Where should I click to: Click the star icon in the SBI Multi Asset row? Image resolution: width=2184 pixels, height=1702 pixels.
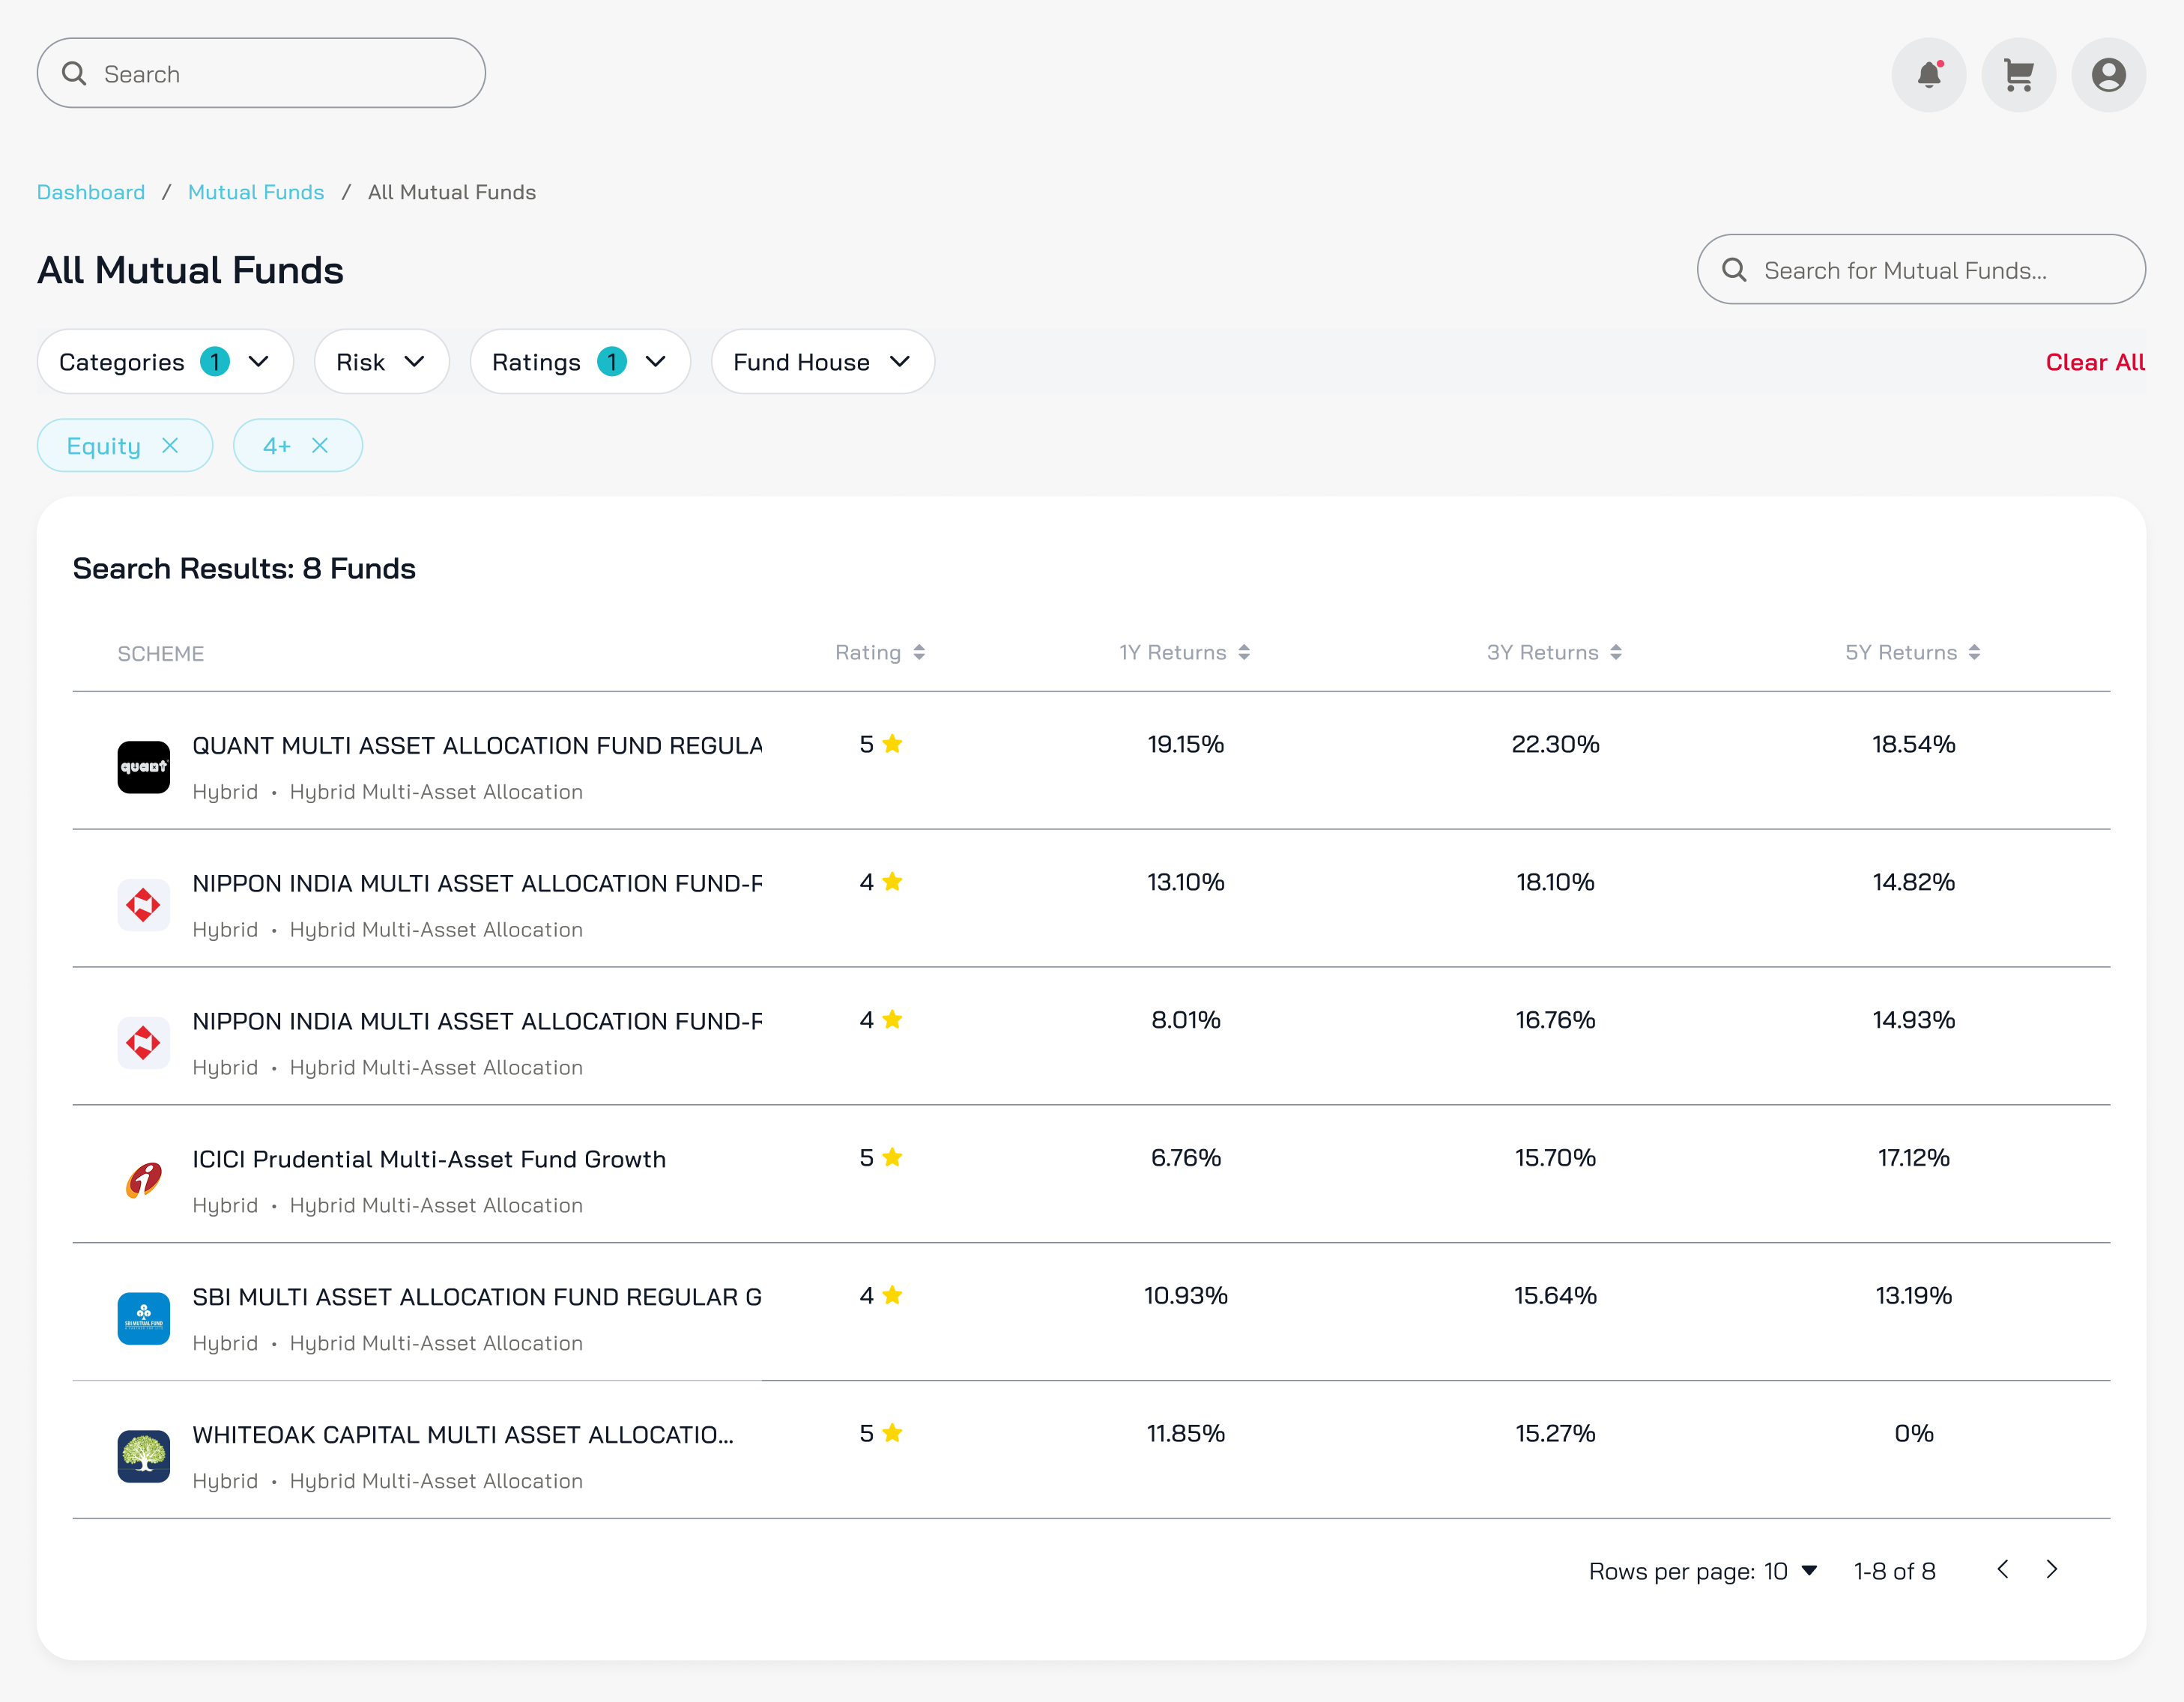click(x=893, y=1295)
